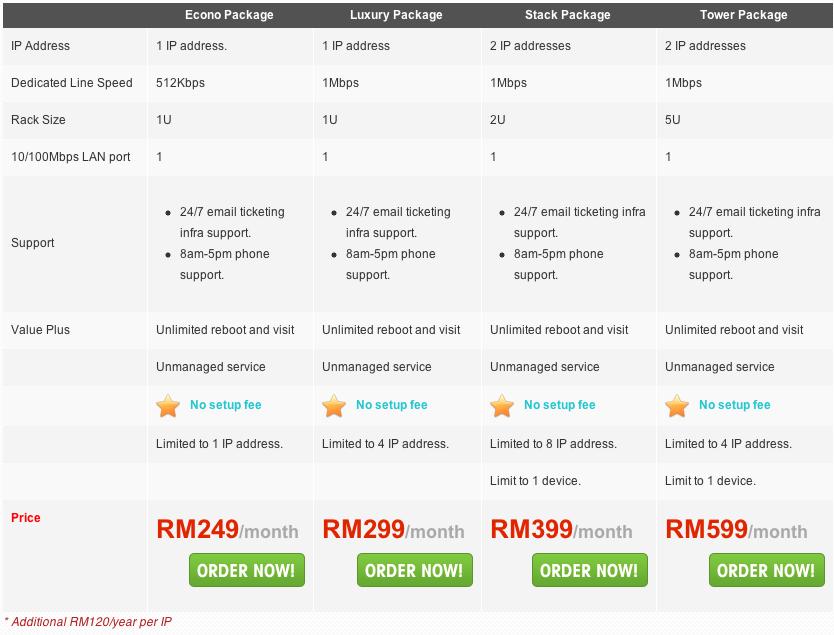Select the Luxury Package column header
The height and width of the screenshot is (635, 834).
pyautogui.click(x=396, y=15)
